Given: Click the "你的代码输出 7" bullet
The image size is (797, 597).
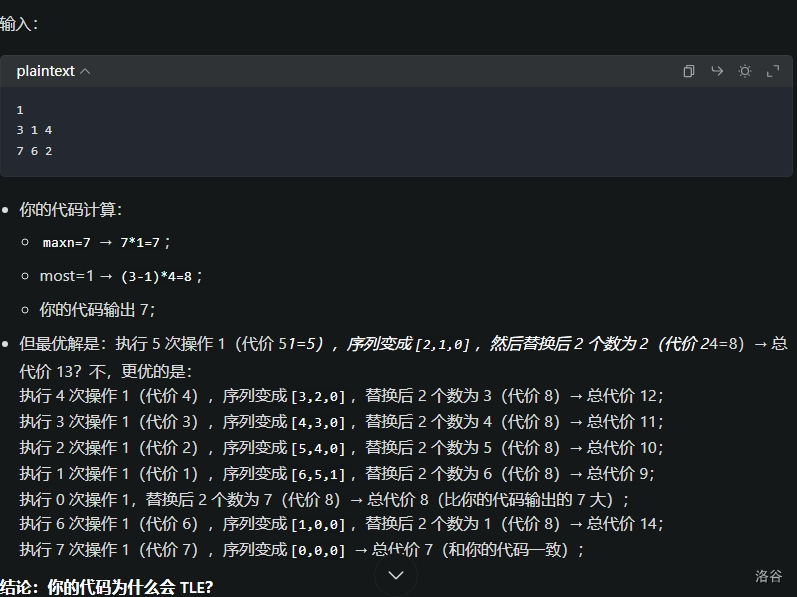Looking at the screenshot, I should (x=97, y=310).
